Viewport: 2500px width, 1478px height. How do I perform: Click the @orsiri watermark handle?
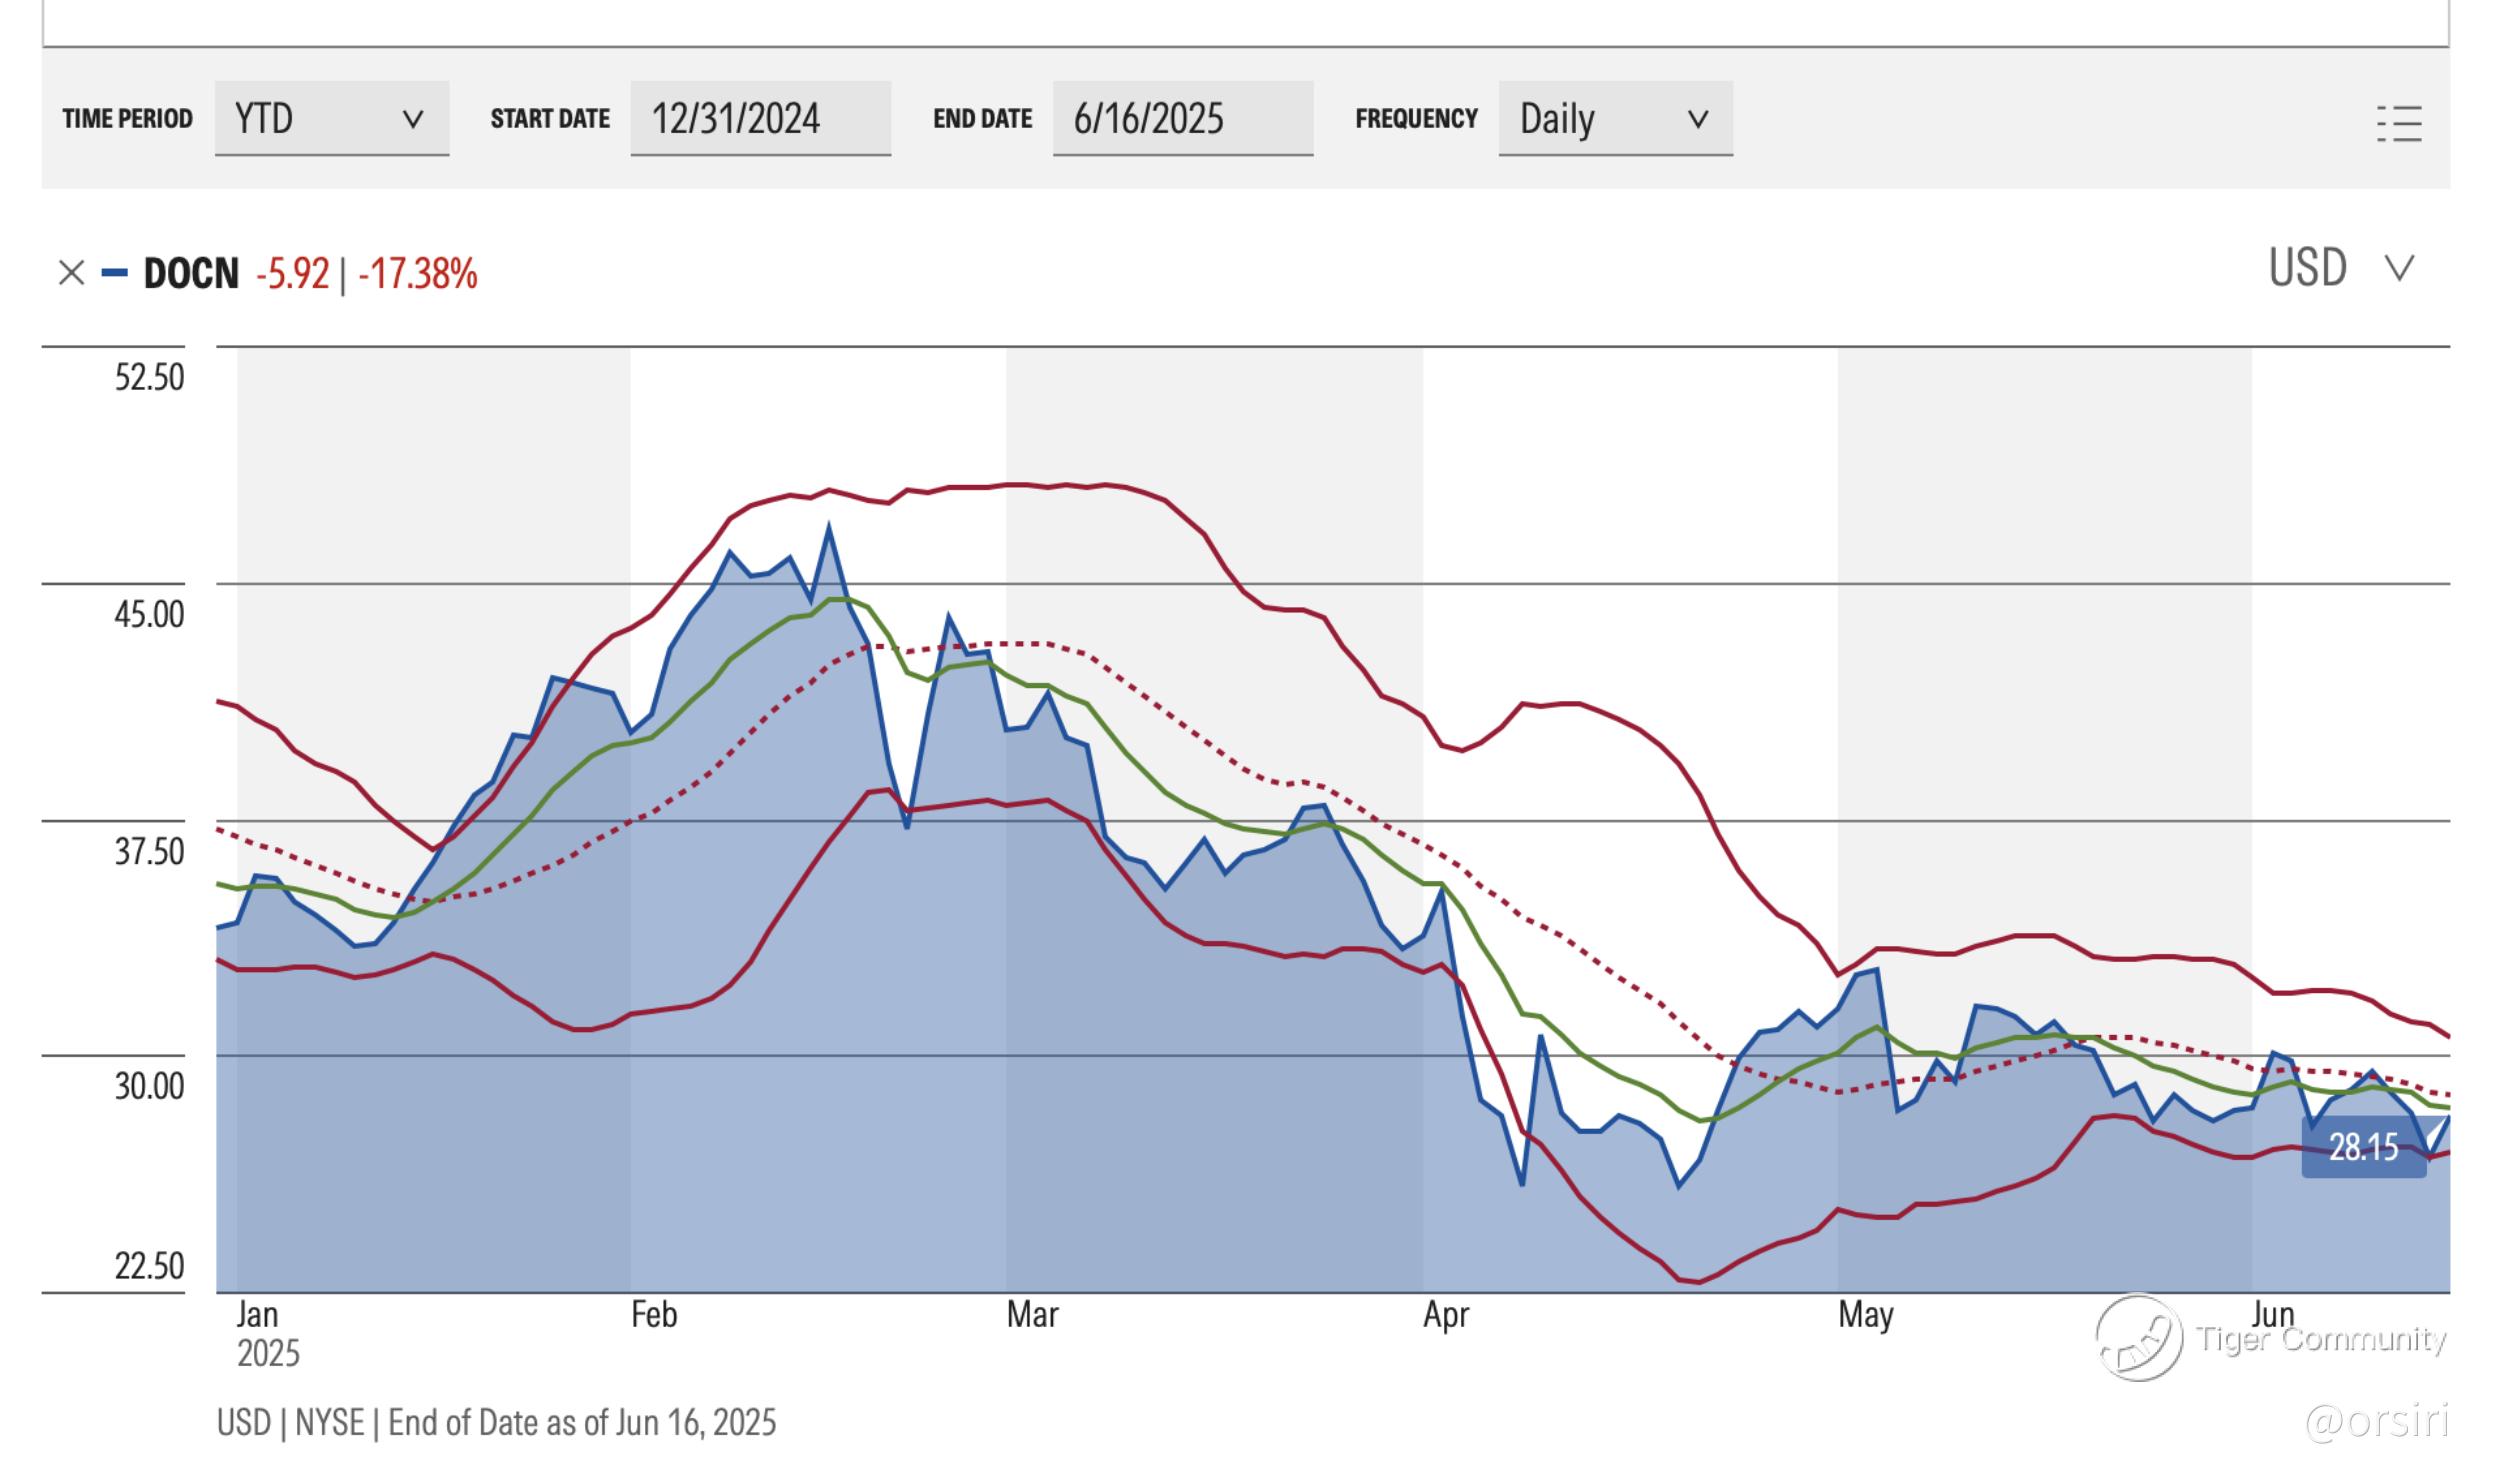[x=2376, y=1421]
